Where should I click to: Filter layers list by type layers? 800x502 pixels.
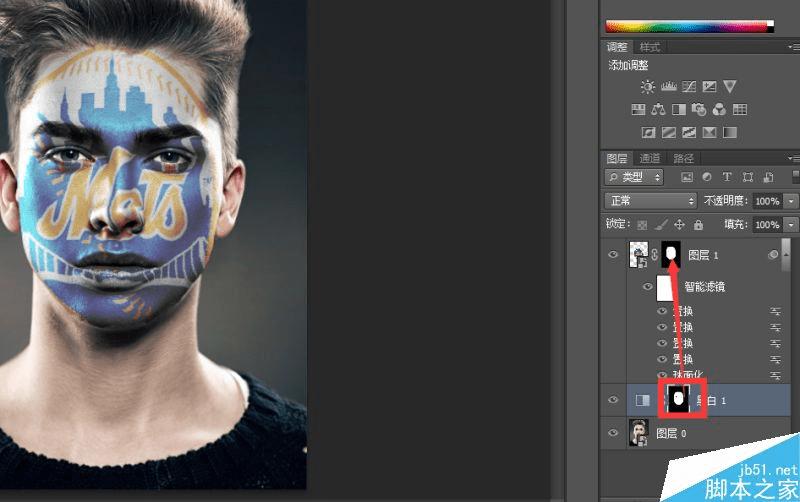pyautogui.click(x=727, y=177)
